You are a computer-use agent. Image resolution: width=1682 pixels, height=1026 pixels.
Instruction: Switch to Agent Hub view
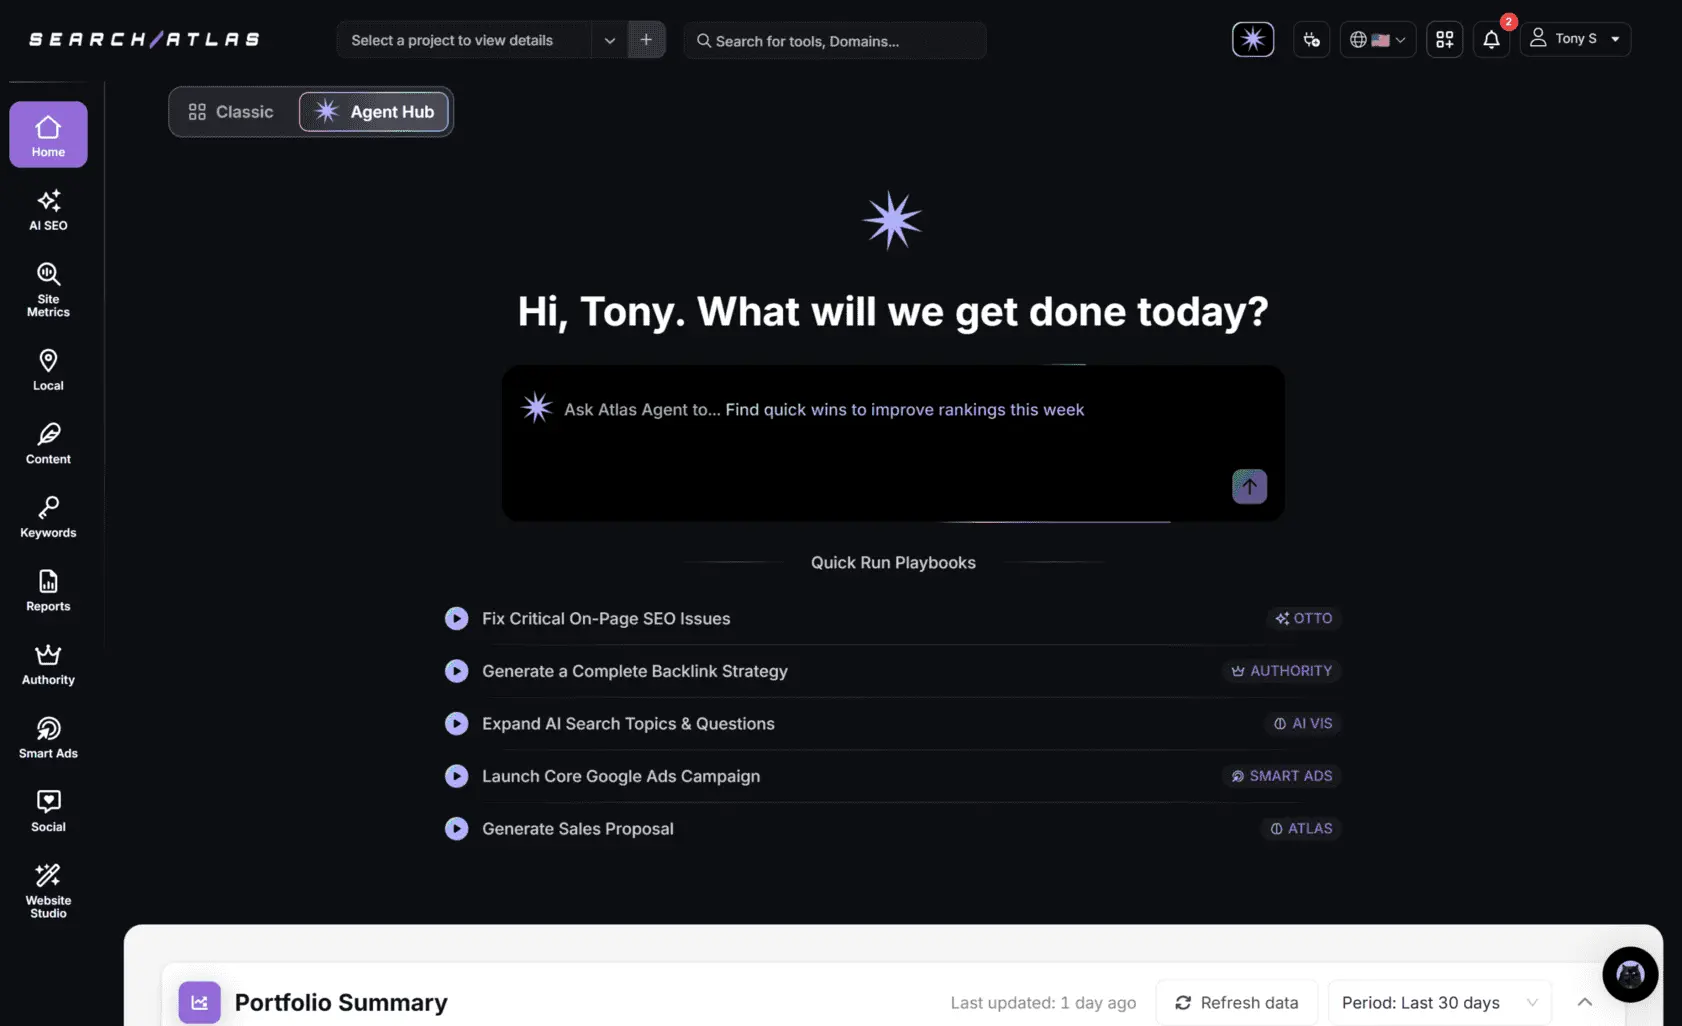tap(374, 112)
